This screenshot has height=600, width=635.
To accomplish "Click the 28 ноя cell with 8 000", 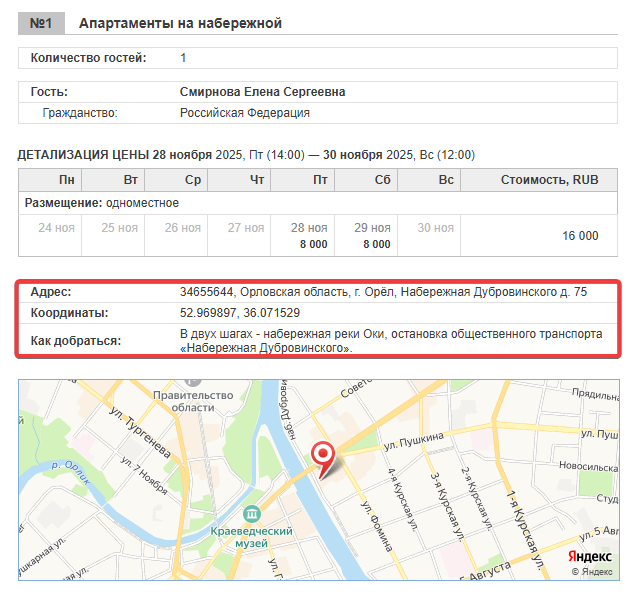I will (303, 236).
